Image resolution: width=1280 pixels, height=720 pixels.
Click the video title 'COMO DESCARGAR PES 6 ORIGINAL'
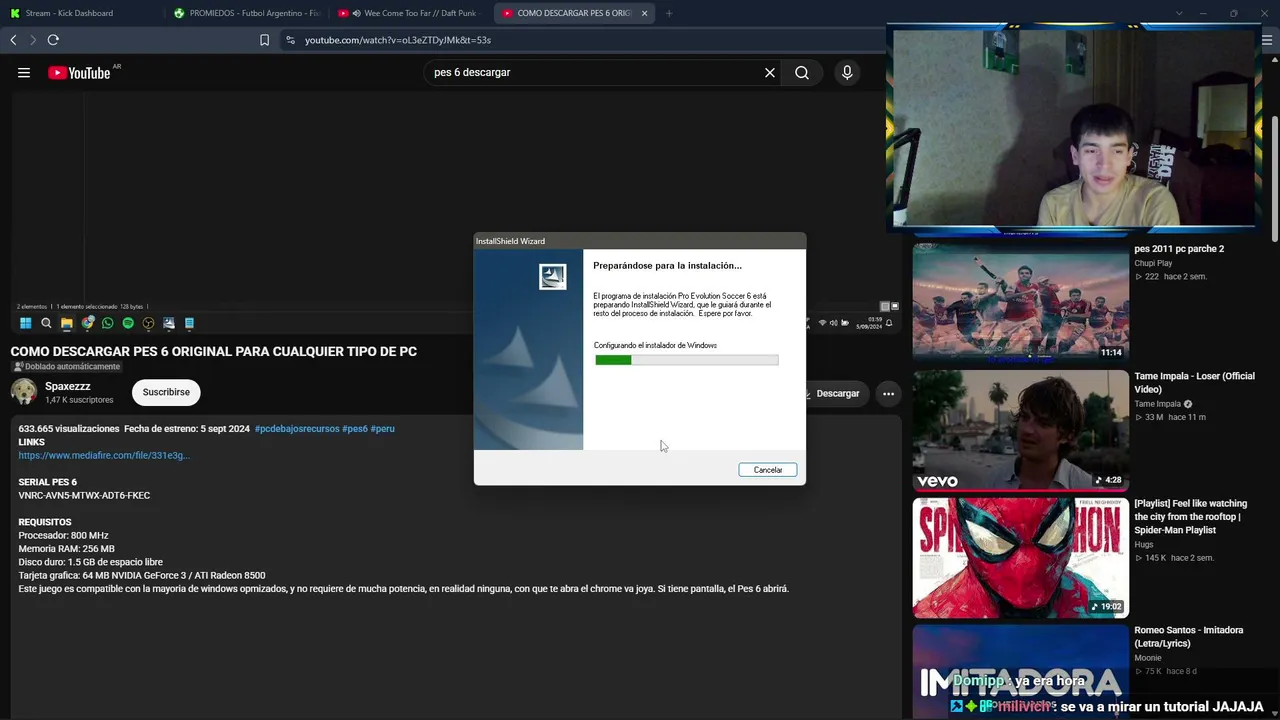tap(214, 352)
